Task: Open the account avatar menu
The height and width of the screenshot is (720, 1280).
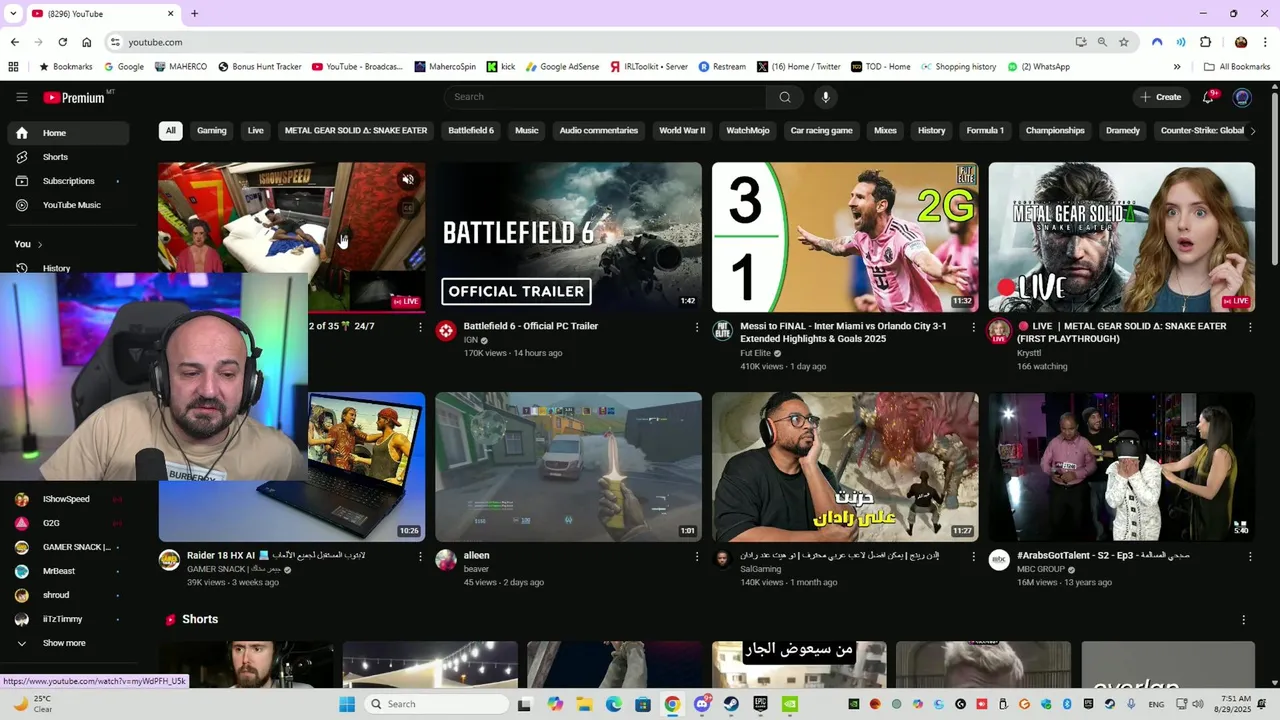Action: tap(1242, 97)
